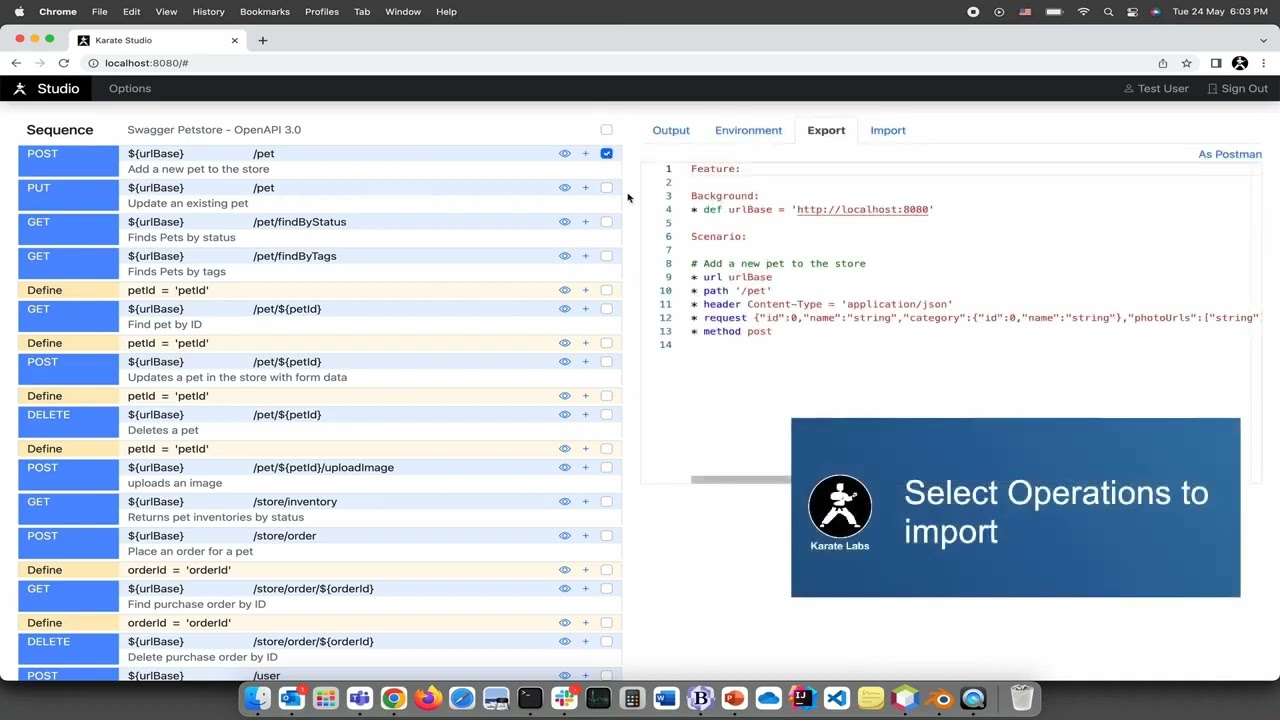Click plus icon for GET /pet/findByTags
Viewport: 1280px width, 720px height.
coord(585,256)
